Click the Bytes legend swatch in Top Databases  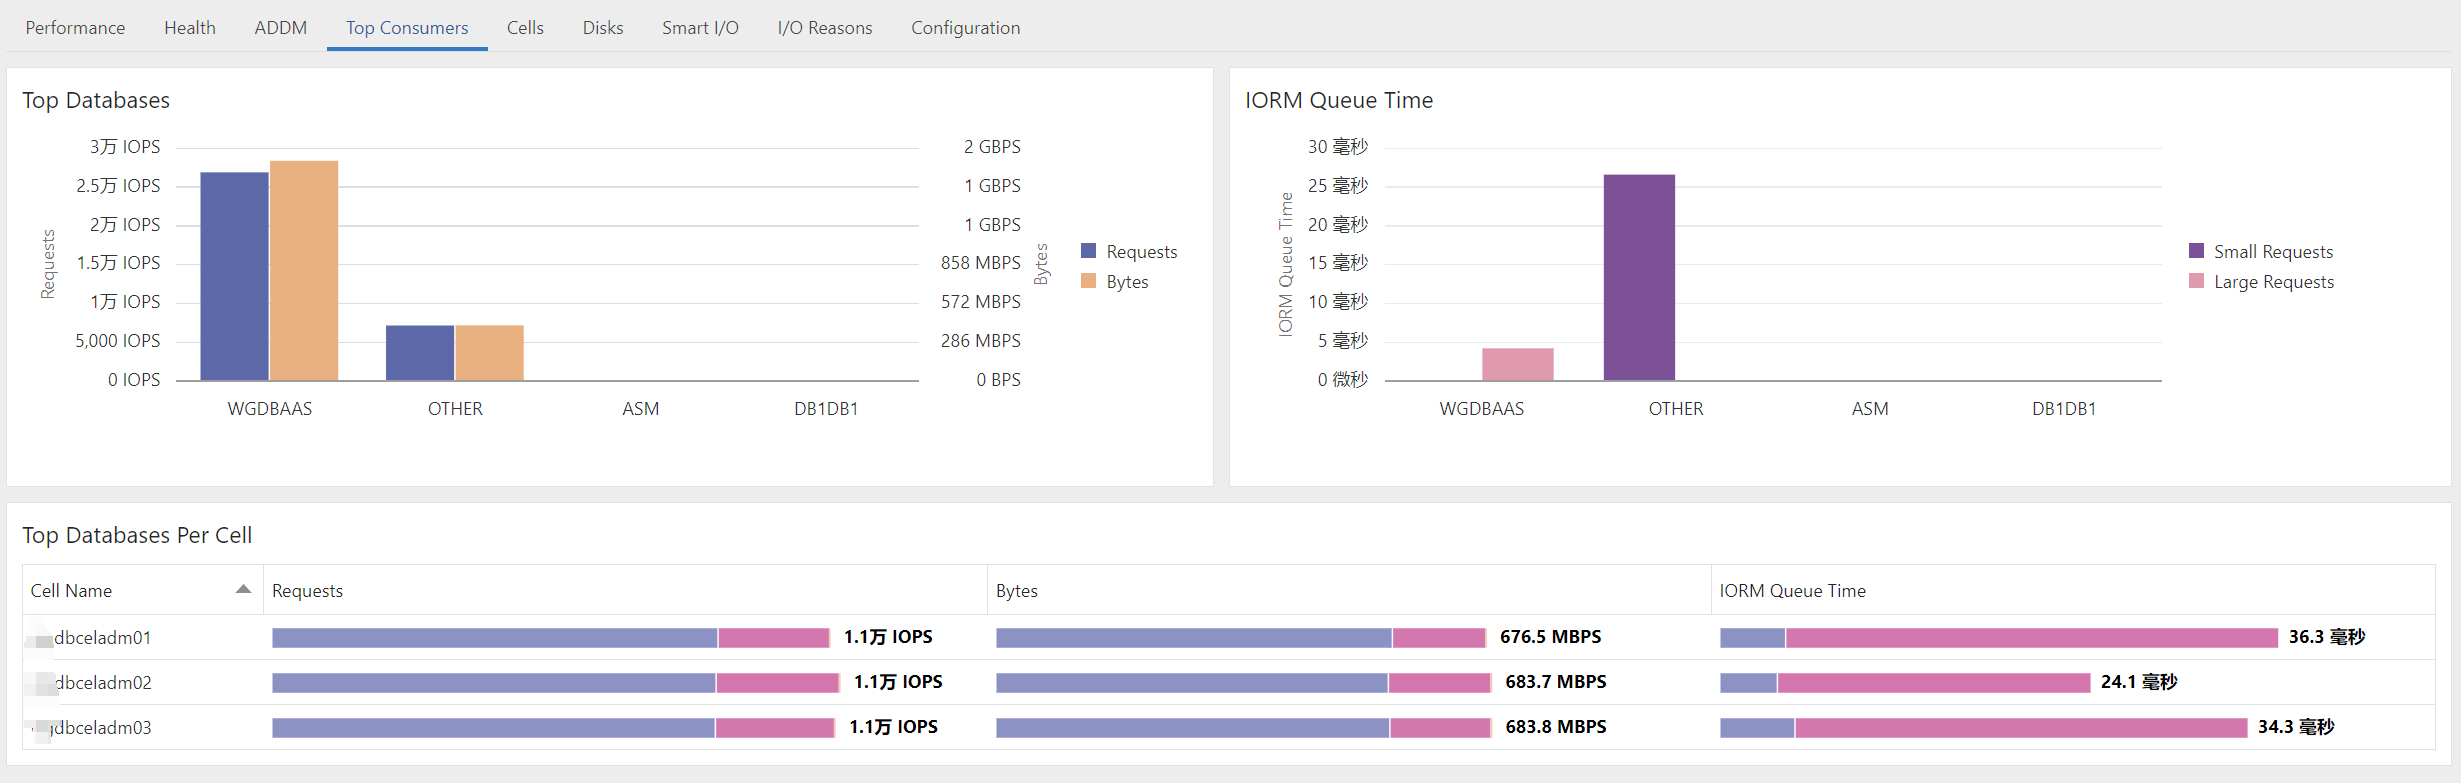pos(1089,281)
